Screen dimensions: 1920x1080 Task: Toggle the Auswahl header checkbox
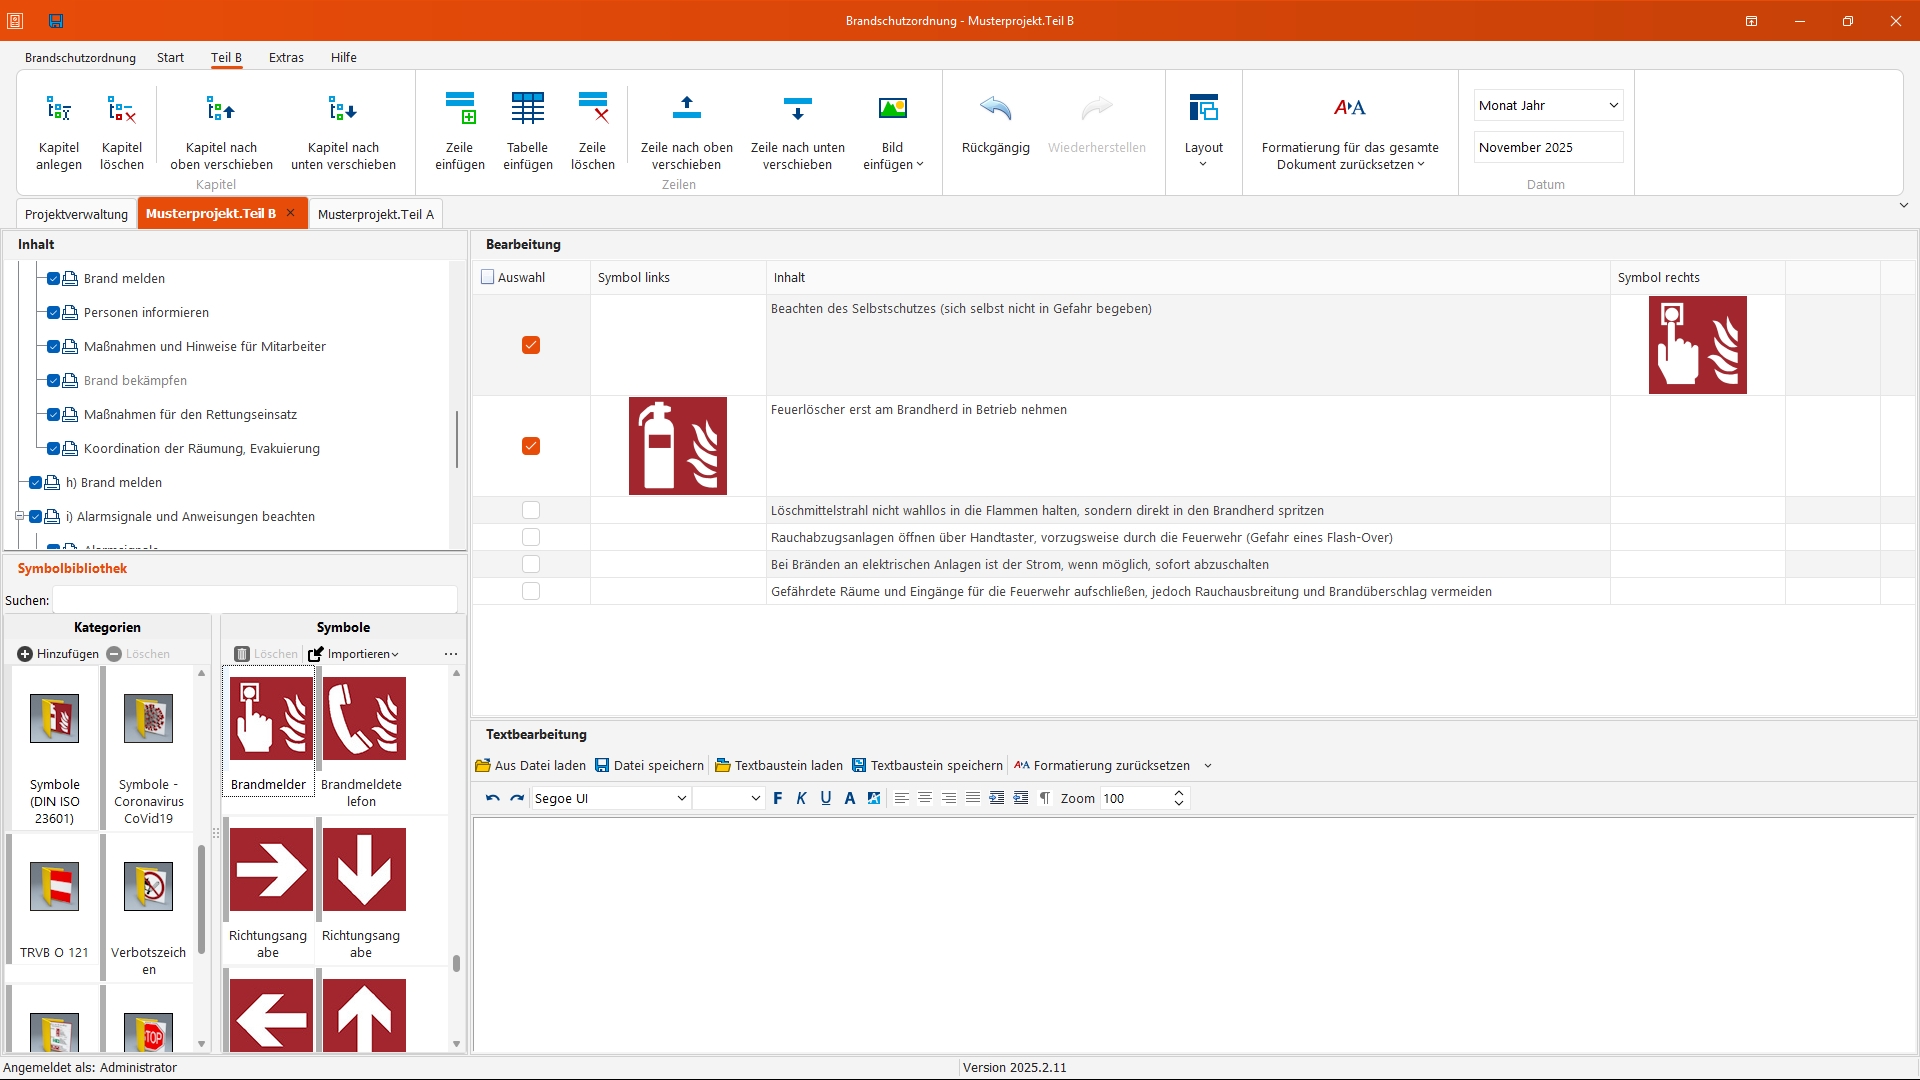(x=488, y=278)
